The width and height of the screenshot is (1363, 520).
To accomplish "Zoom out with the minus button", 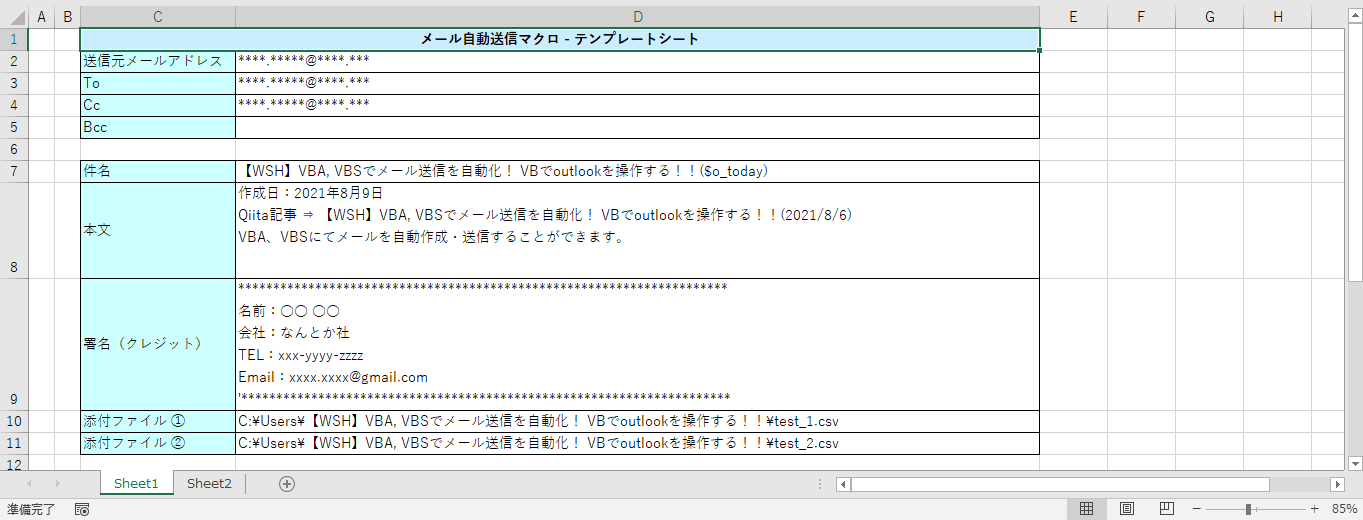I will [1196, 509].
